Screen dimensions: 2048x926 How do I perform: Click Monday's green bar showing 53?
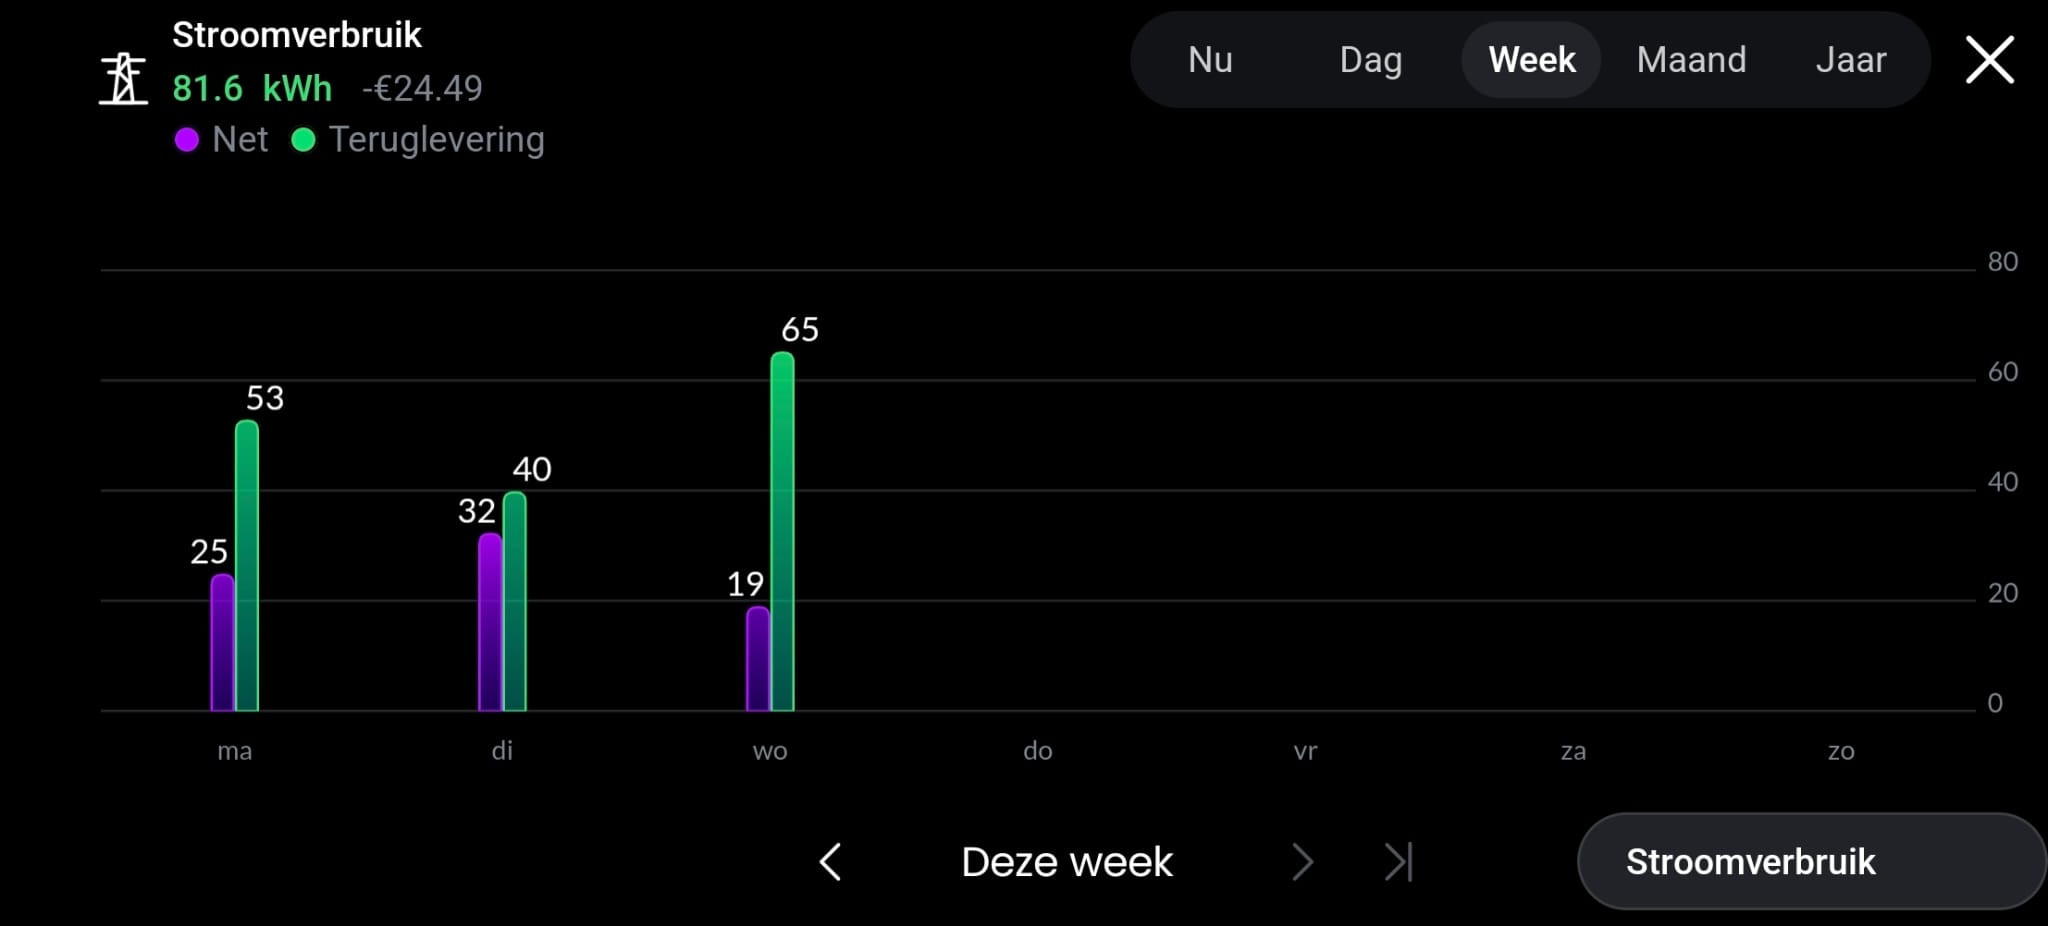click(247, 566)
